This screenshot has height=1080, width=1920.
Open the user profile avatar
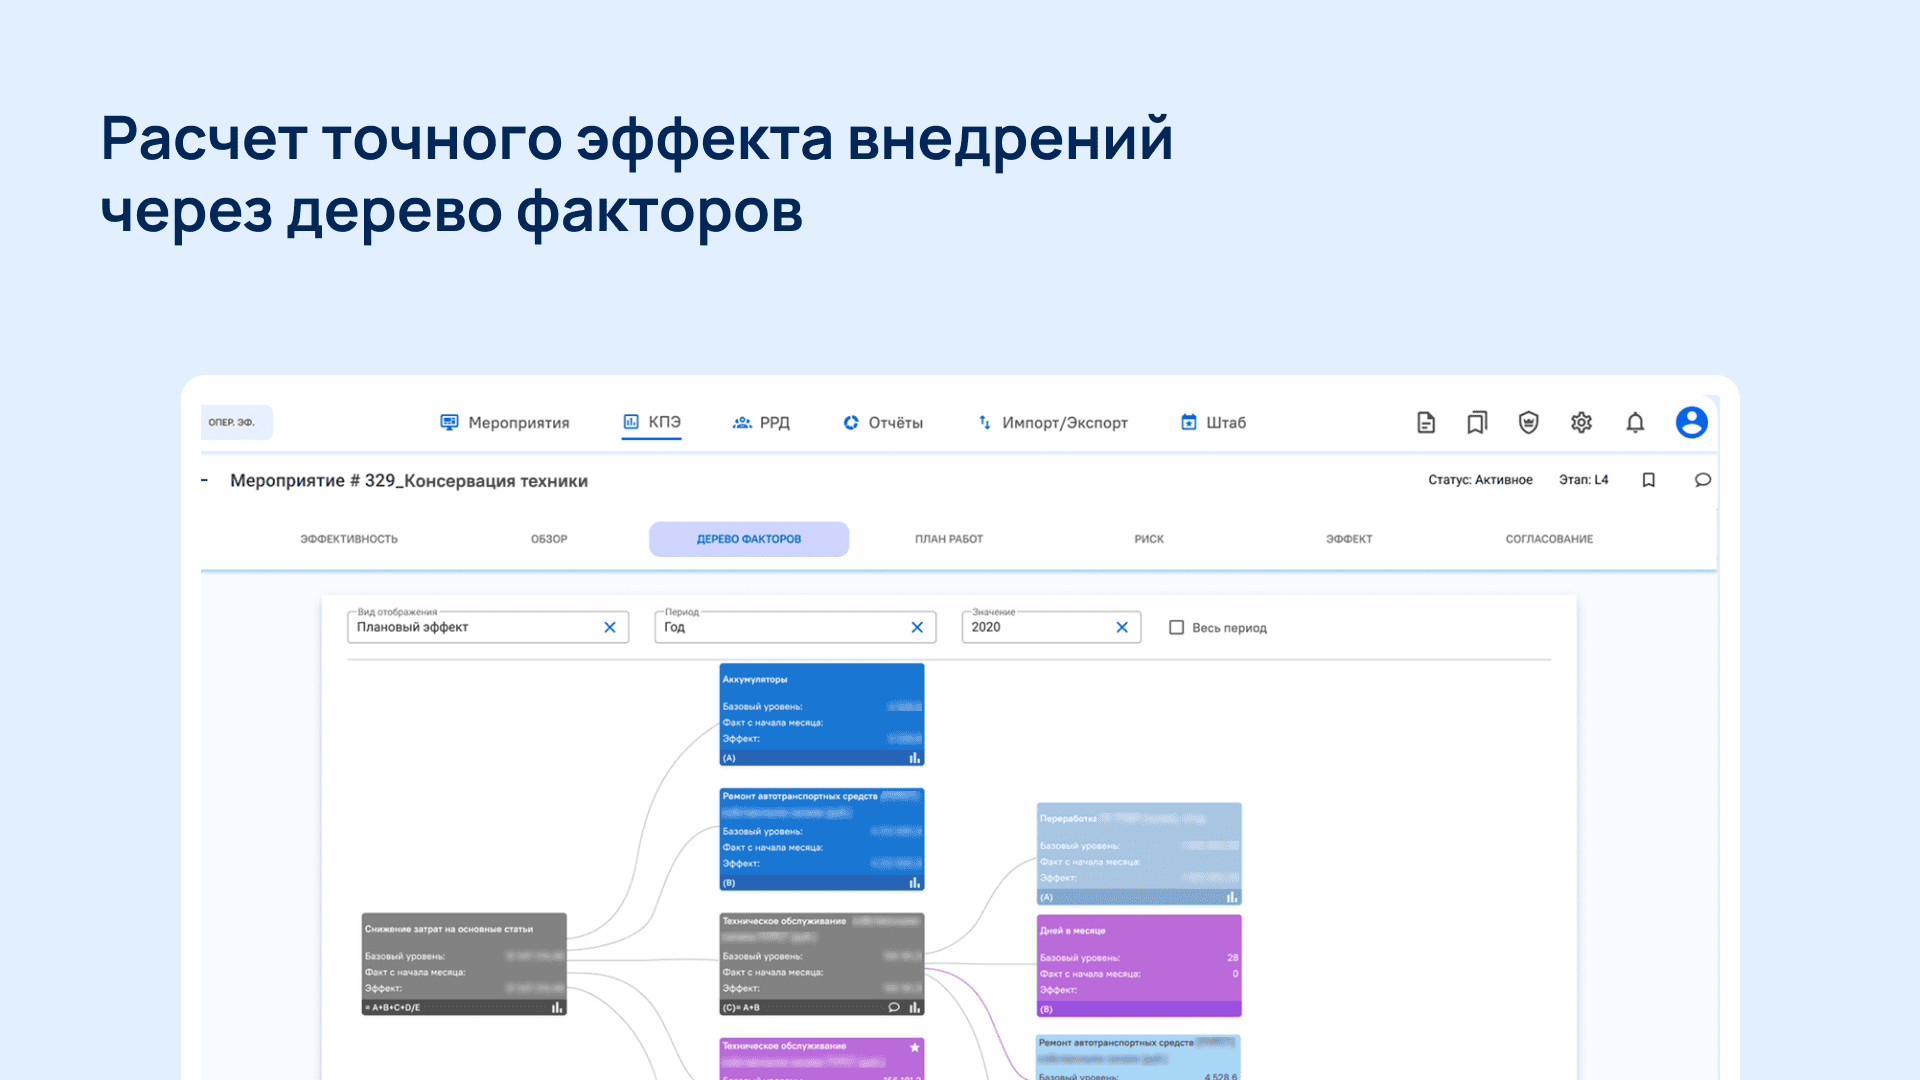click(1691, 423)
